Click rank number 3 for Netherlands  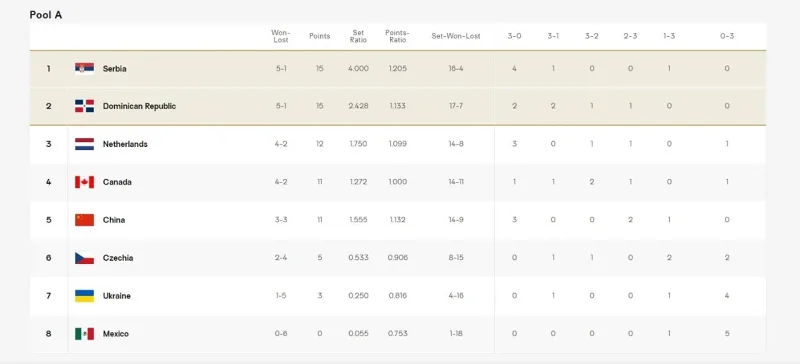[x=48, y=144]
